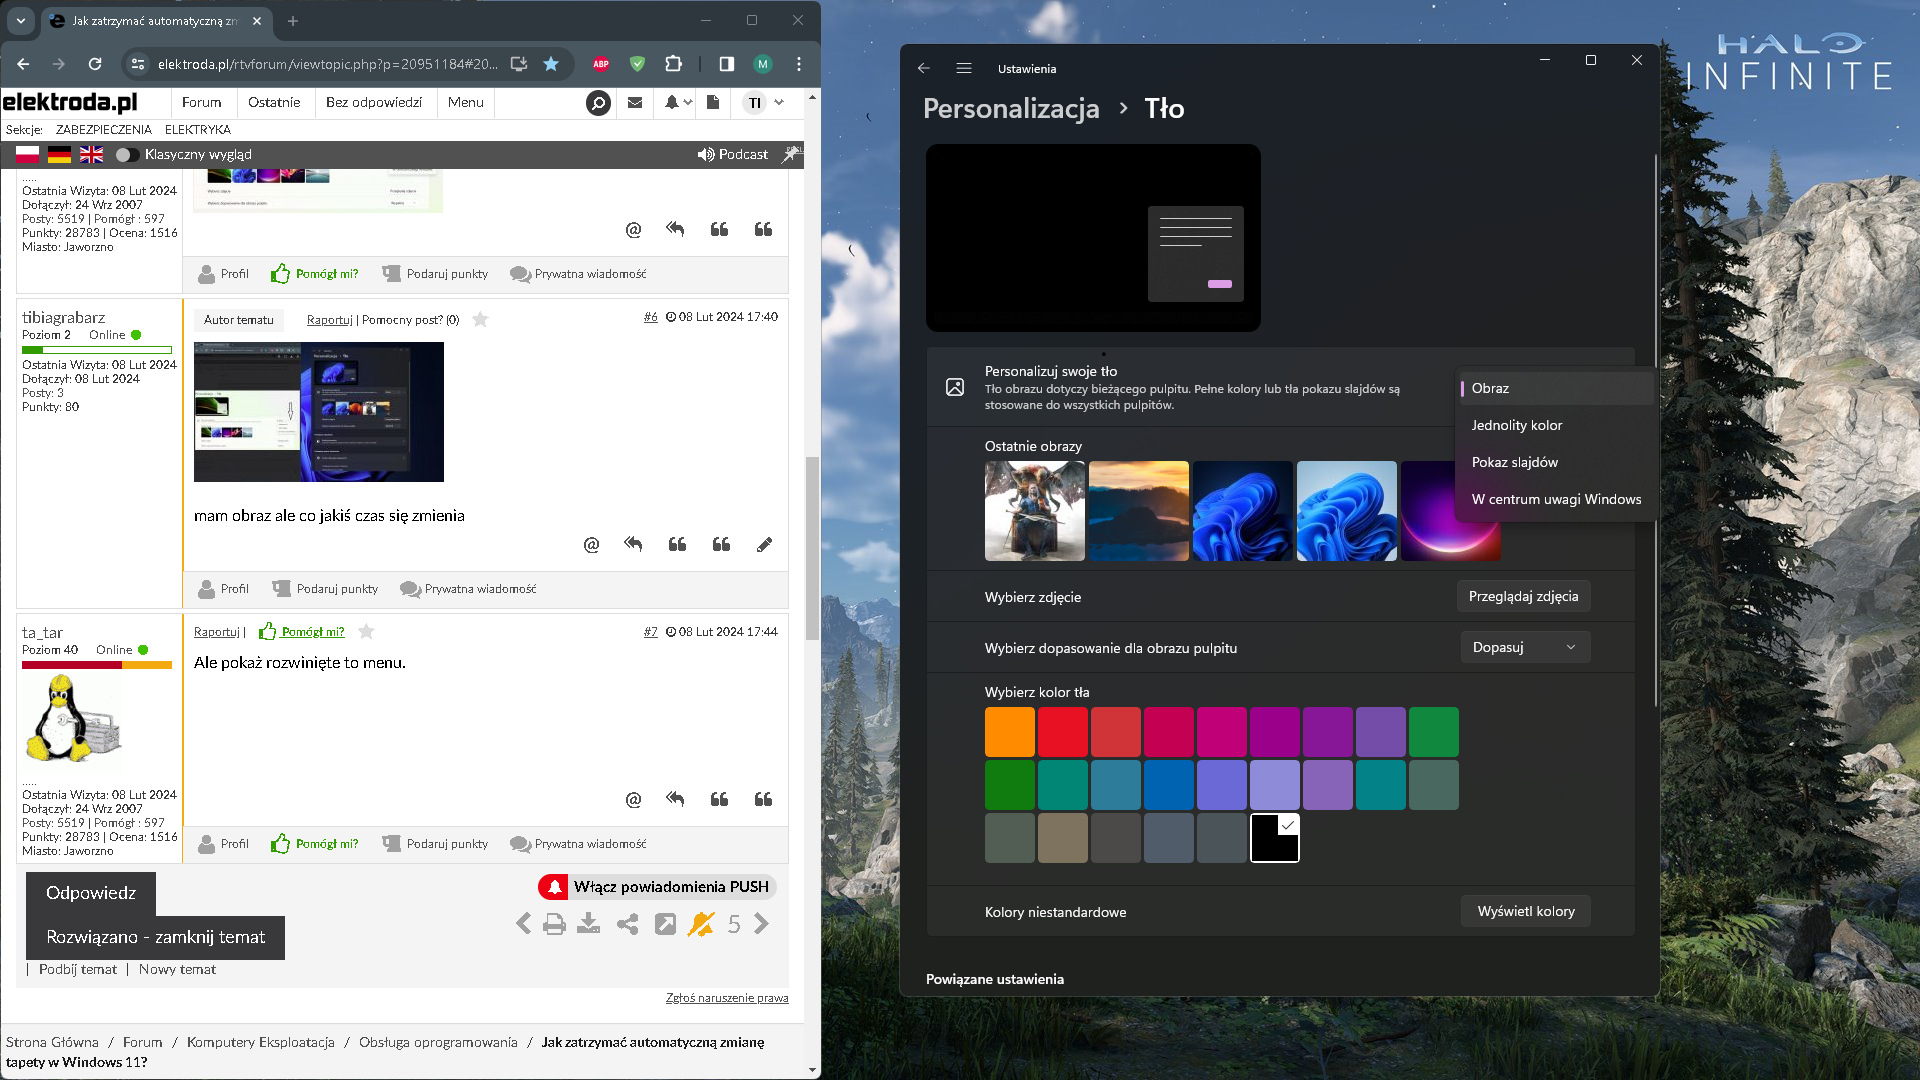1920x1080 pixels.
Task: Open ELEKTRYKA section link
Action: click(x=198, y=130)
